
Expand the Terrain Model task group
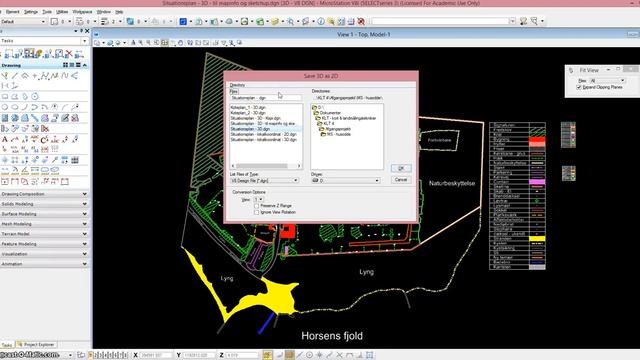(44, 234)
